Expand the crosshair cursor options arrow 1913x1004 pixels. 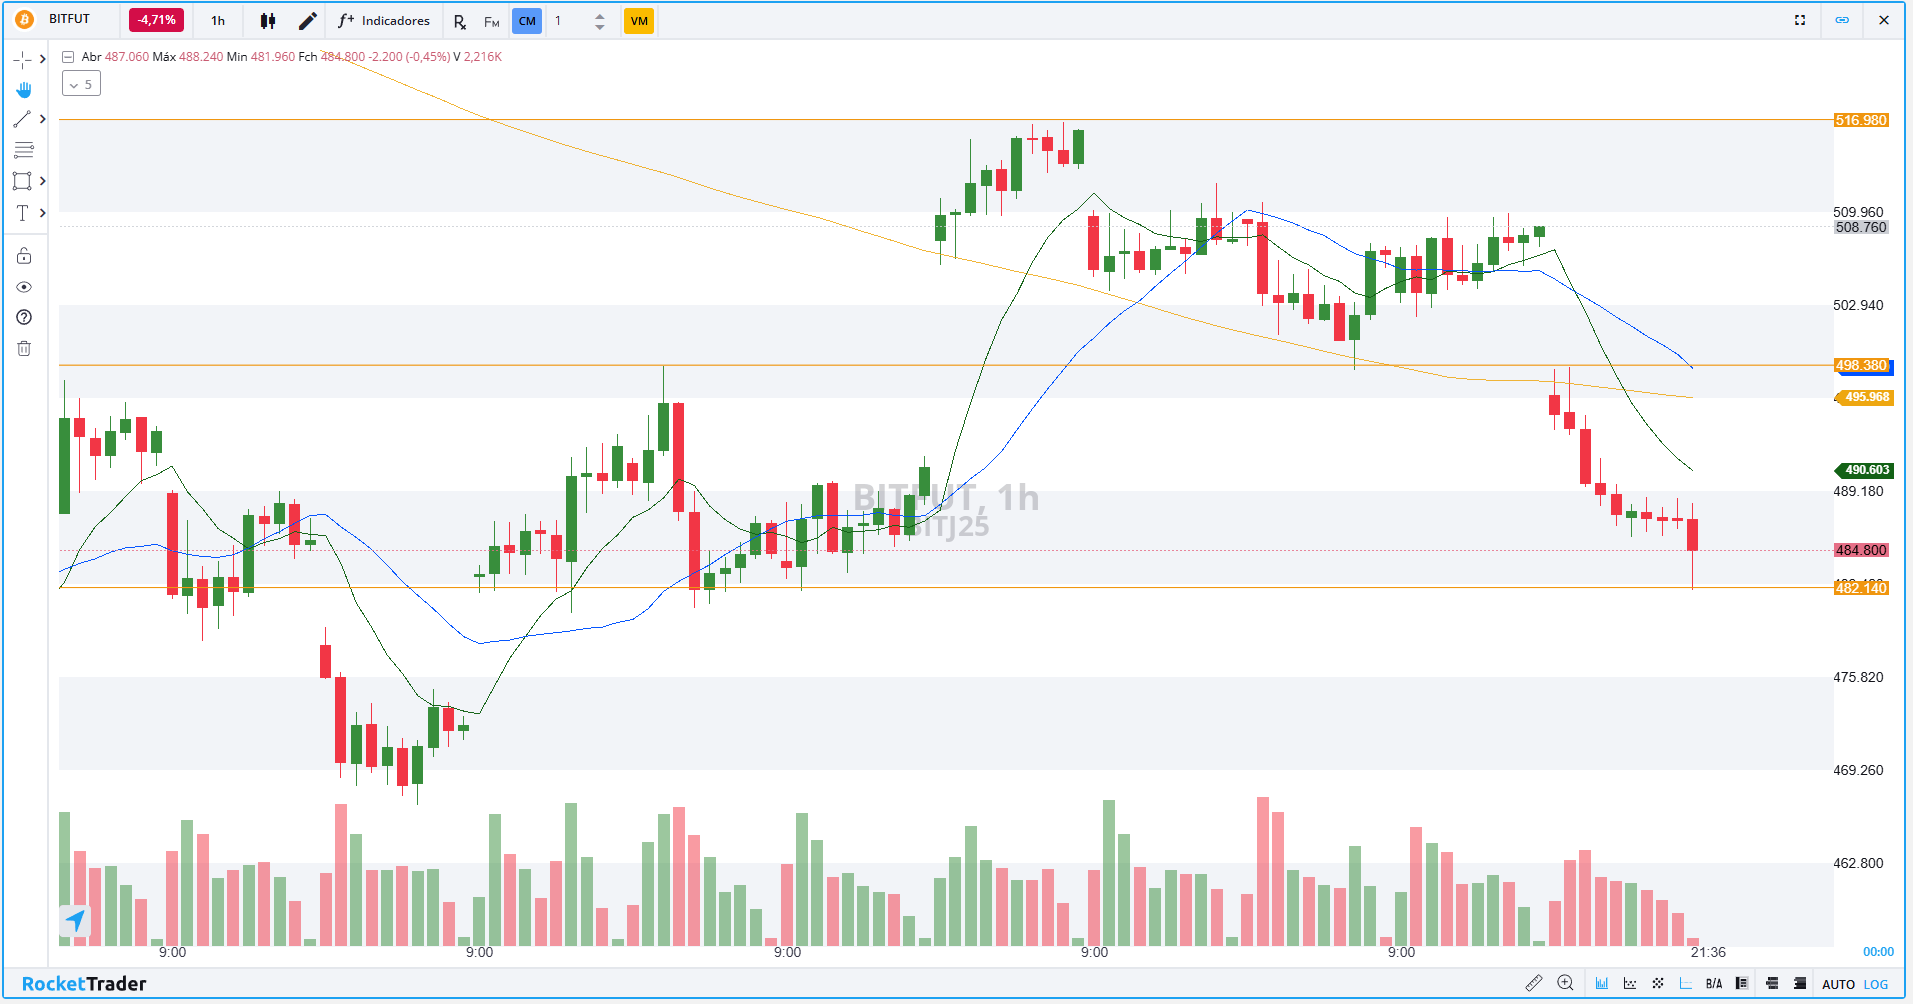pos(42,60)
